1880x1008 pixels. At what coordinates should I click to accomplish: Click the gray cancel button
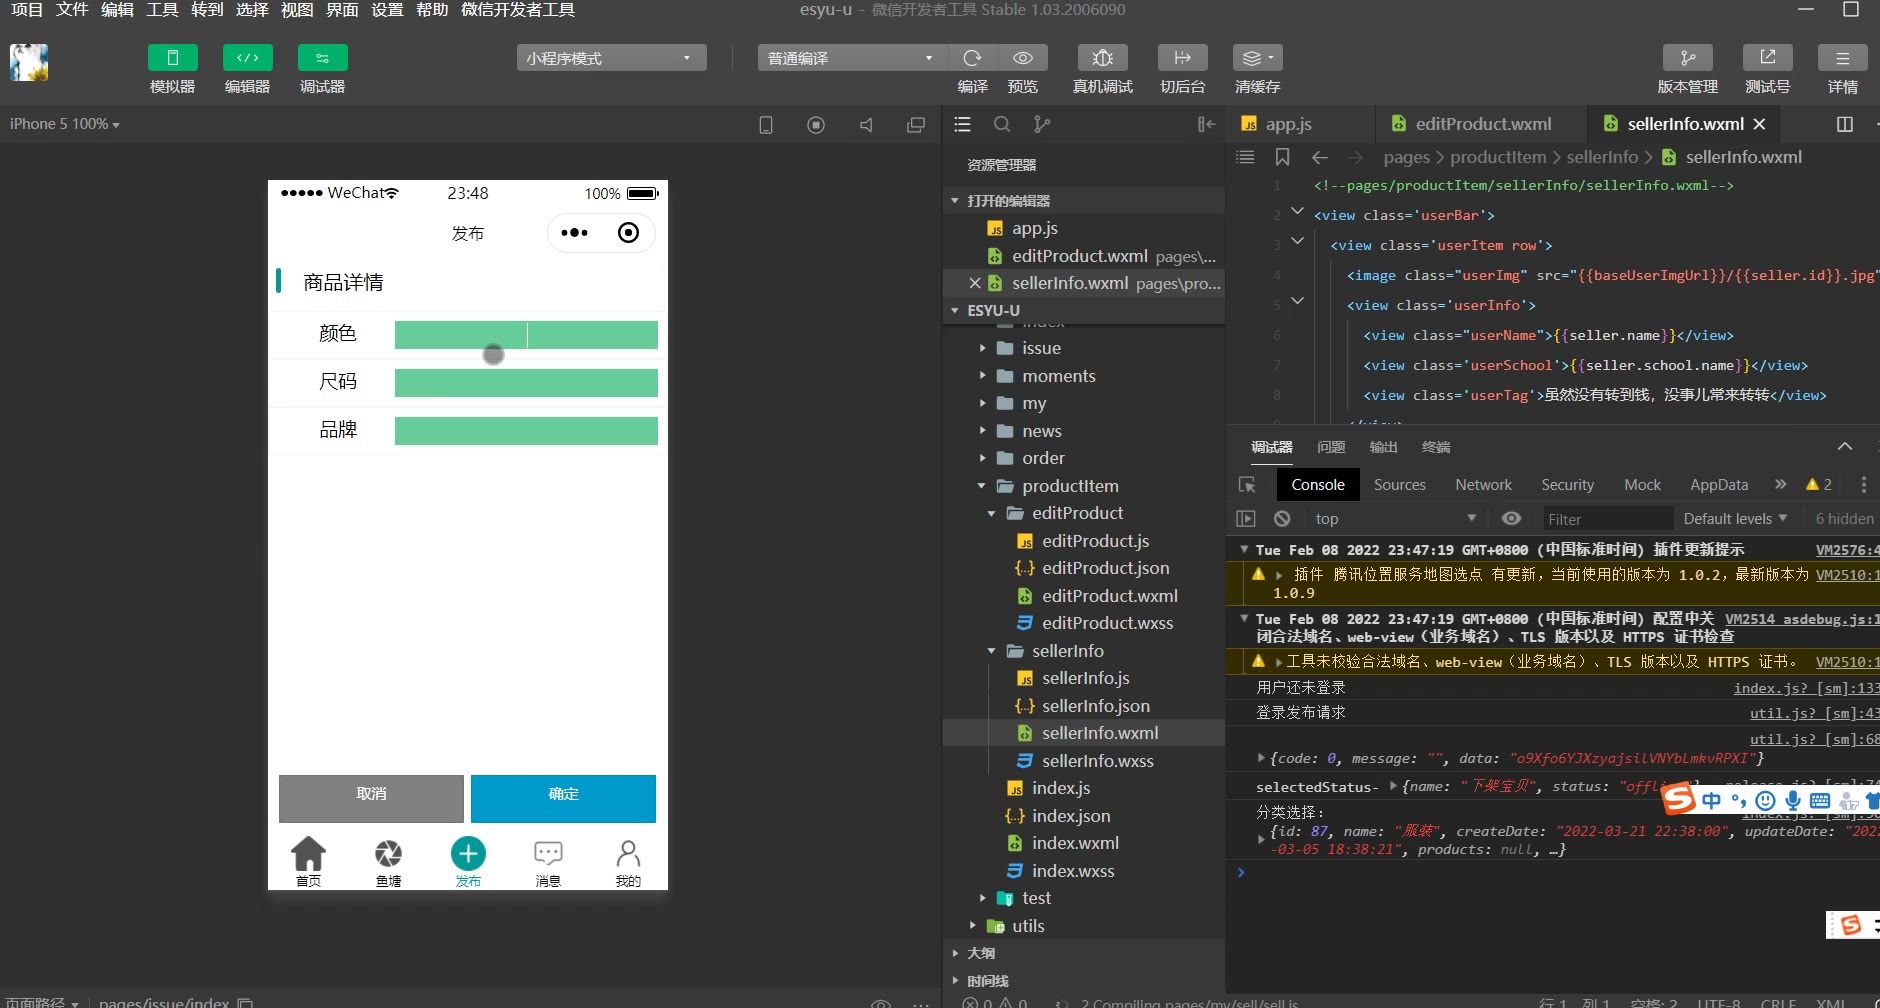(371, 798)
